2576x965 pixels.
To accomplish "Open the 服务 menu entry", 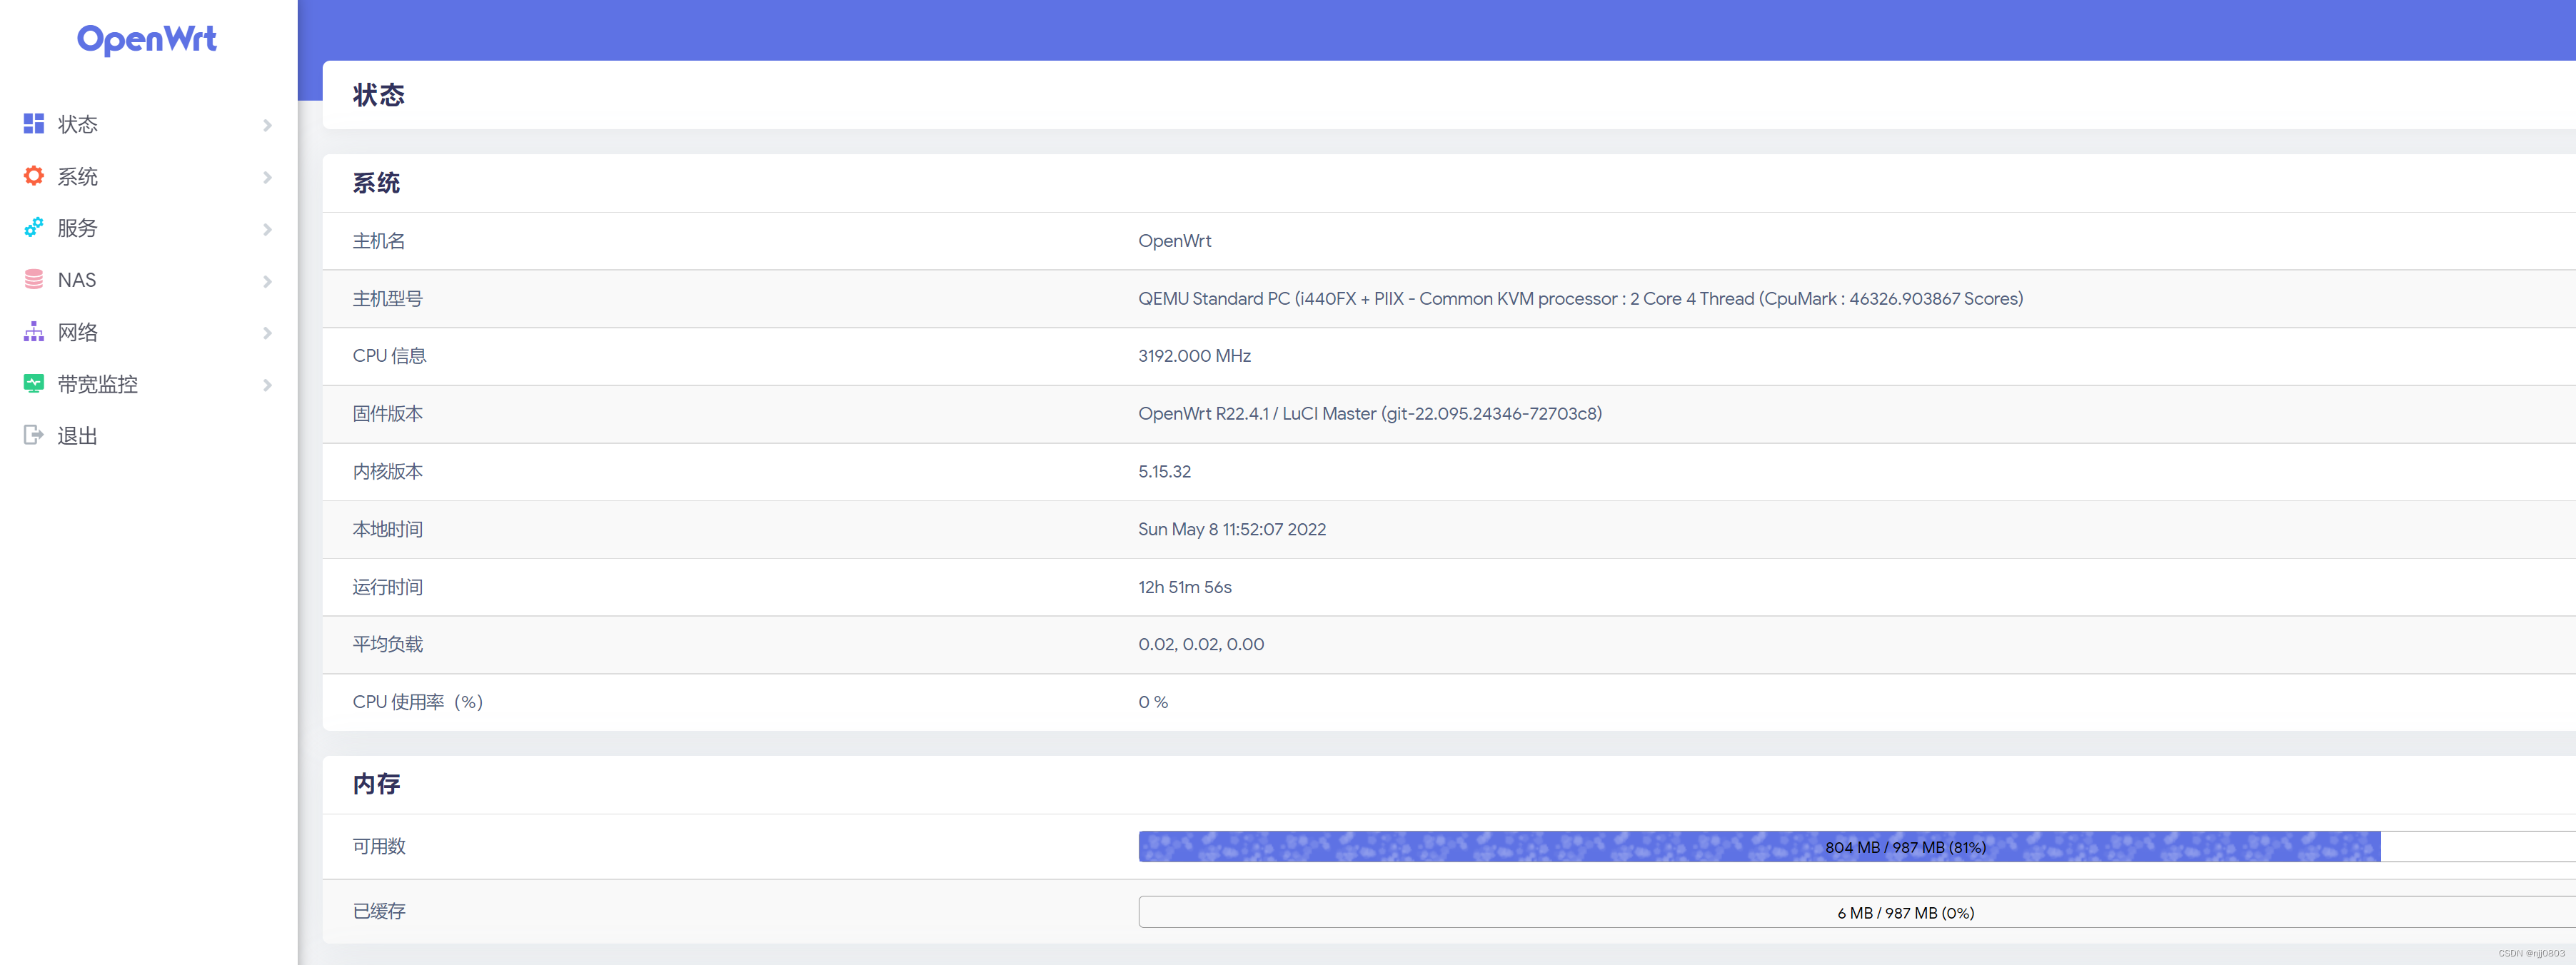I will click(78, 228).
